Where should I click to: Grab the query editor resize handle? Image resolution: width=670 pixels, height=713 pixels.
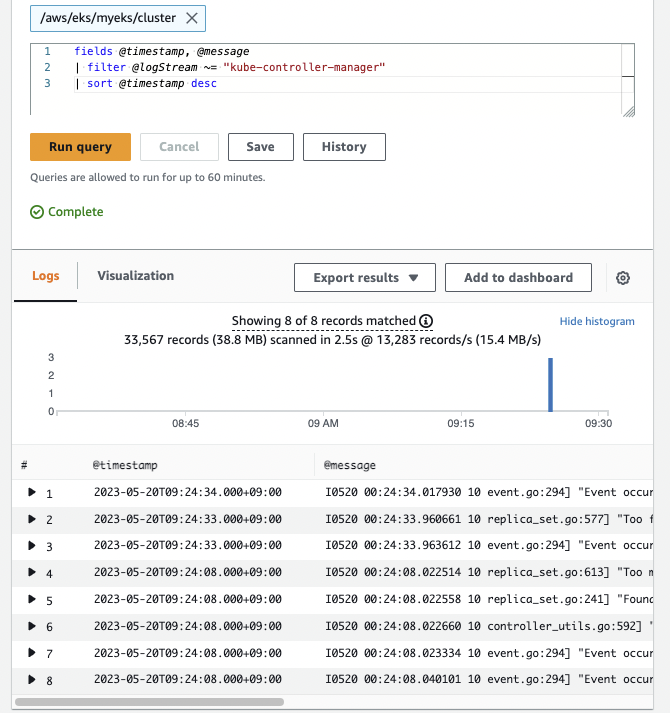(x=629, y=111)
